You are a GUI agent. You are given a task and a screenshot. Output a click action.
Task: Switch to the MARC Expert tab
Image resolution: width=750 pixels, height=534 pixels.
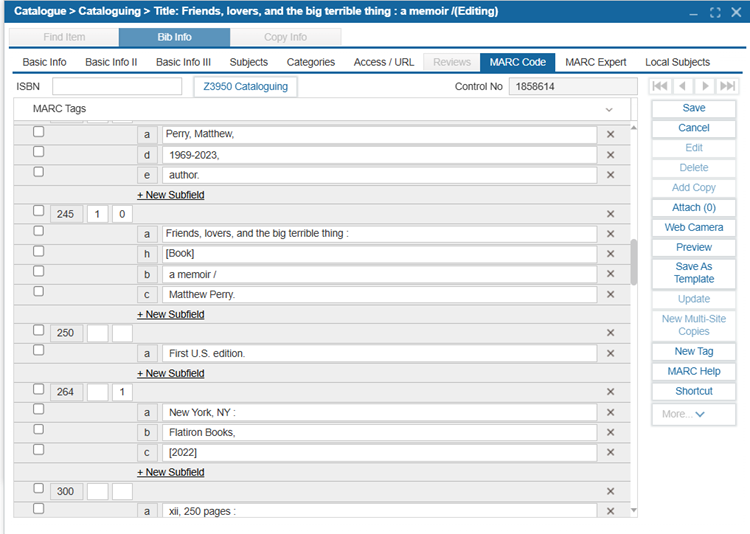[596, 62]
